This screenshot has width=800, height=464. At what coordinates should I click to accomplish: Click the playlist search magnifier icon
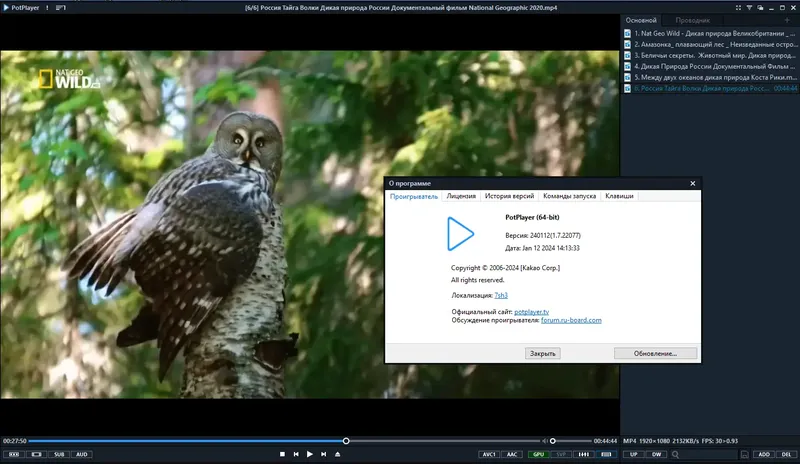pos(675,454)
